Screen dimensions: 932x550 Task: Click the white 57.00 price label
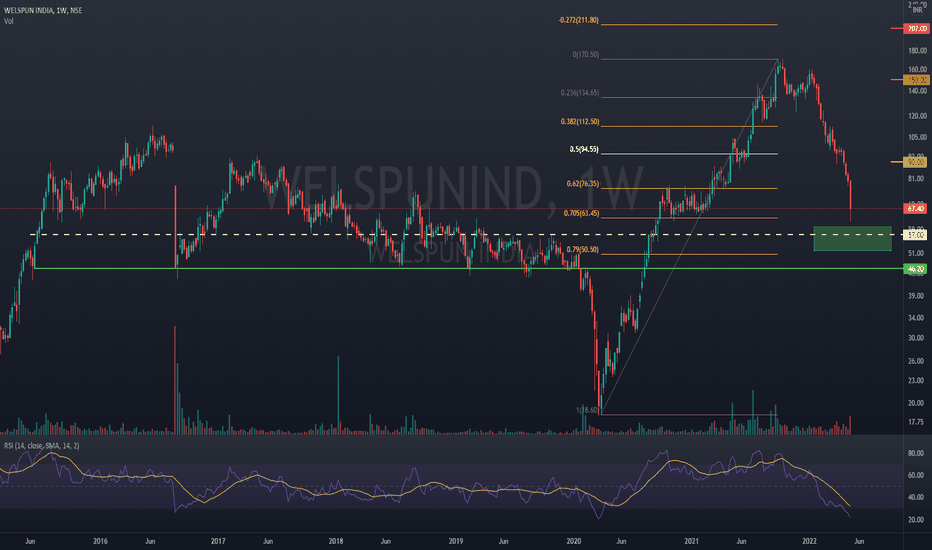916,235
